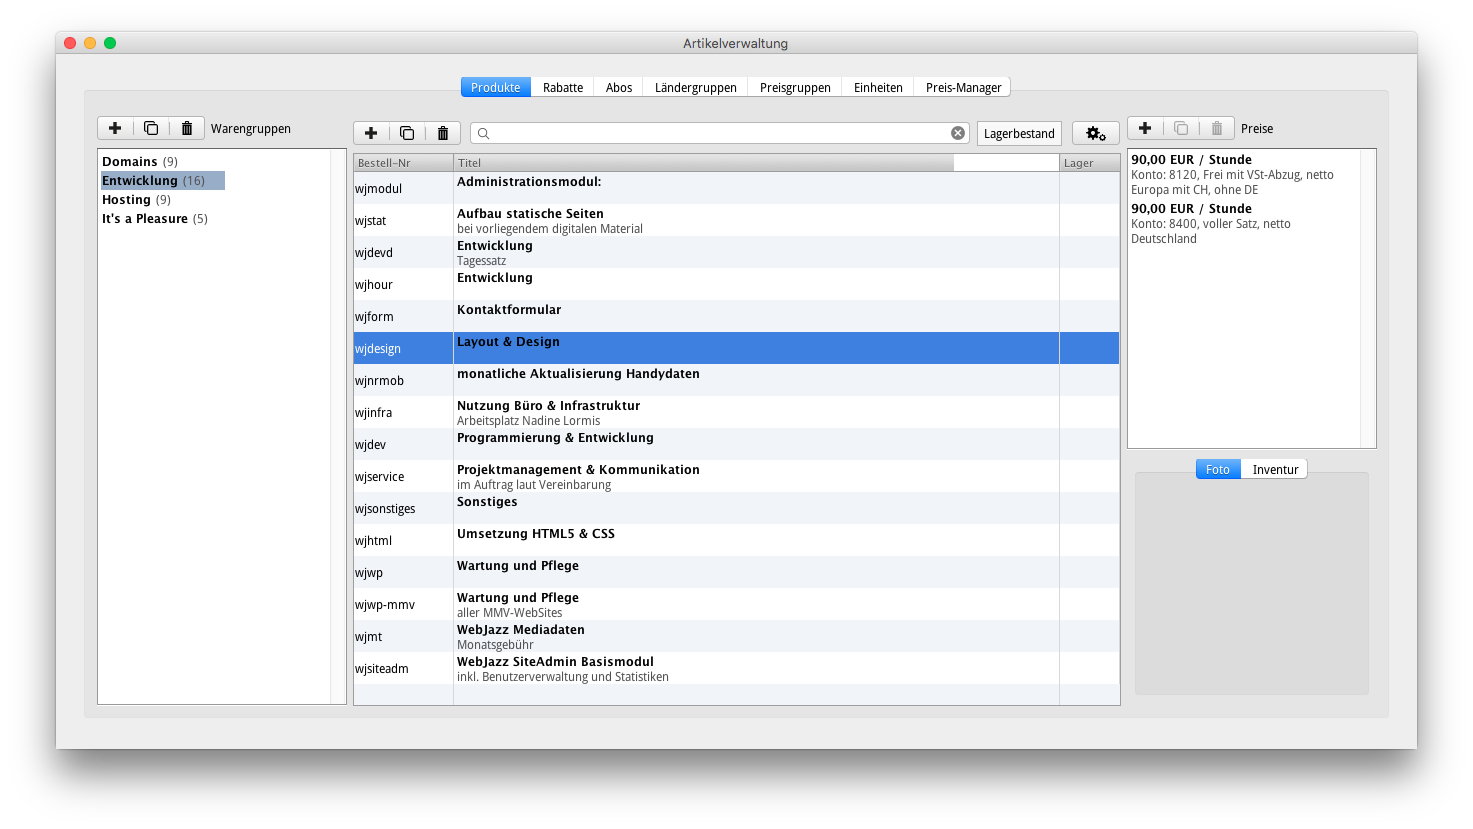This screenshot has height=829, width=1473.
Task: Select price with Konto 8400 Deutschland
Action: [1244, 223]
